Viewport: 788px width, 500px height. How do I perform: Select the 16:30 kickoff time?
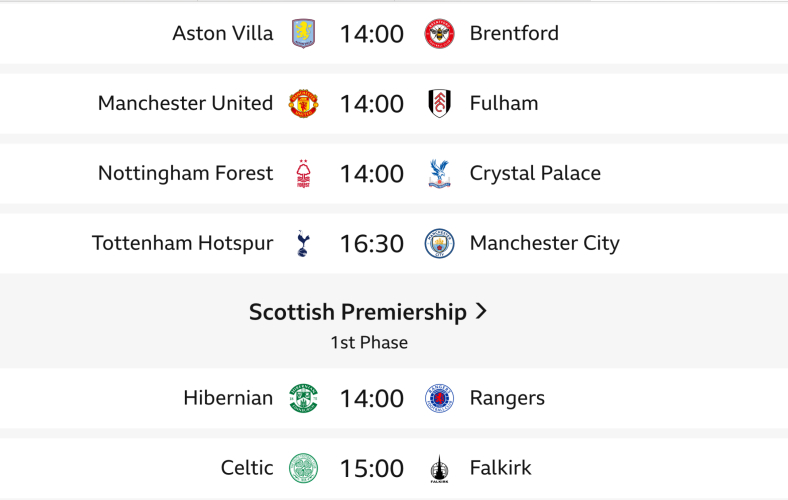tap(371, 244)
